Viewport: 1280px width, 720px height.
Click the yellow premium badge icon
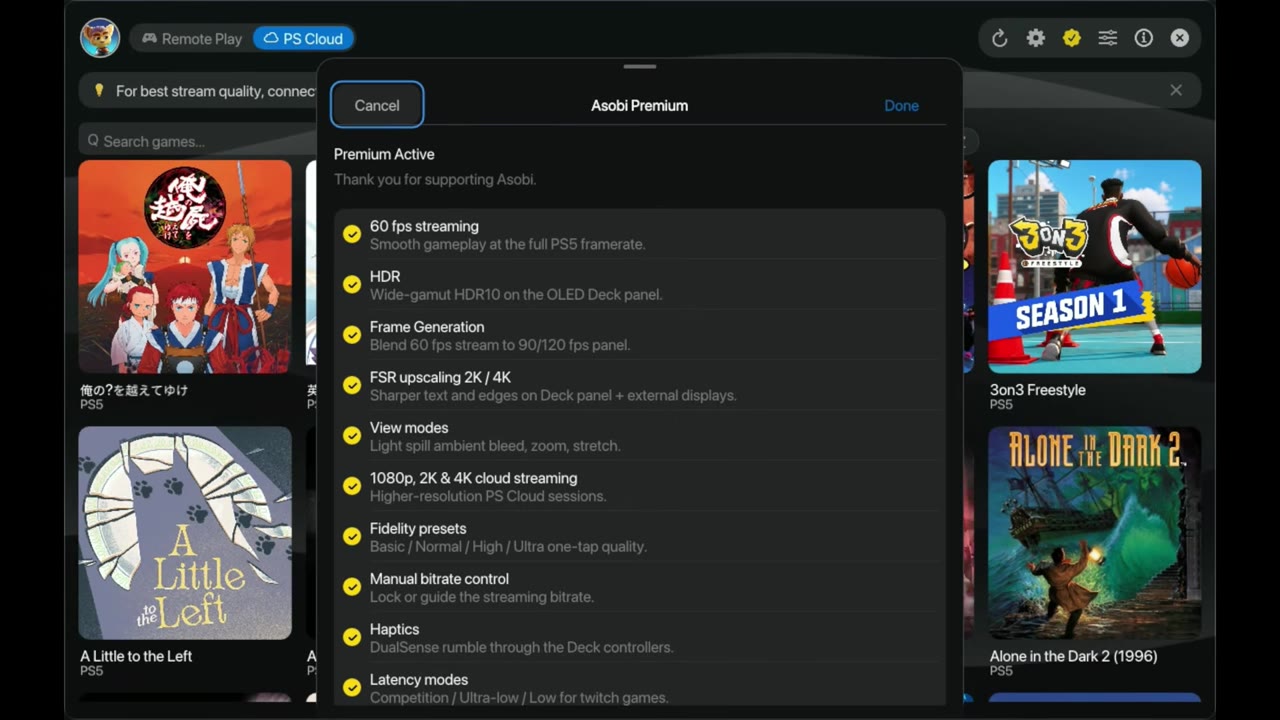point(1072,38)
